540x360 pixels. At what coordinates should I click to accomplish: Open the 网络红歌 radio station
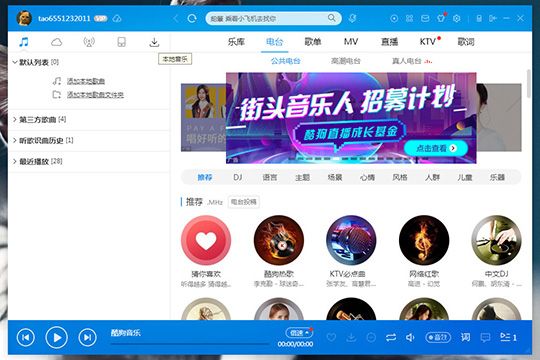424,240
